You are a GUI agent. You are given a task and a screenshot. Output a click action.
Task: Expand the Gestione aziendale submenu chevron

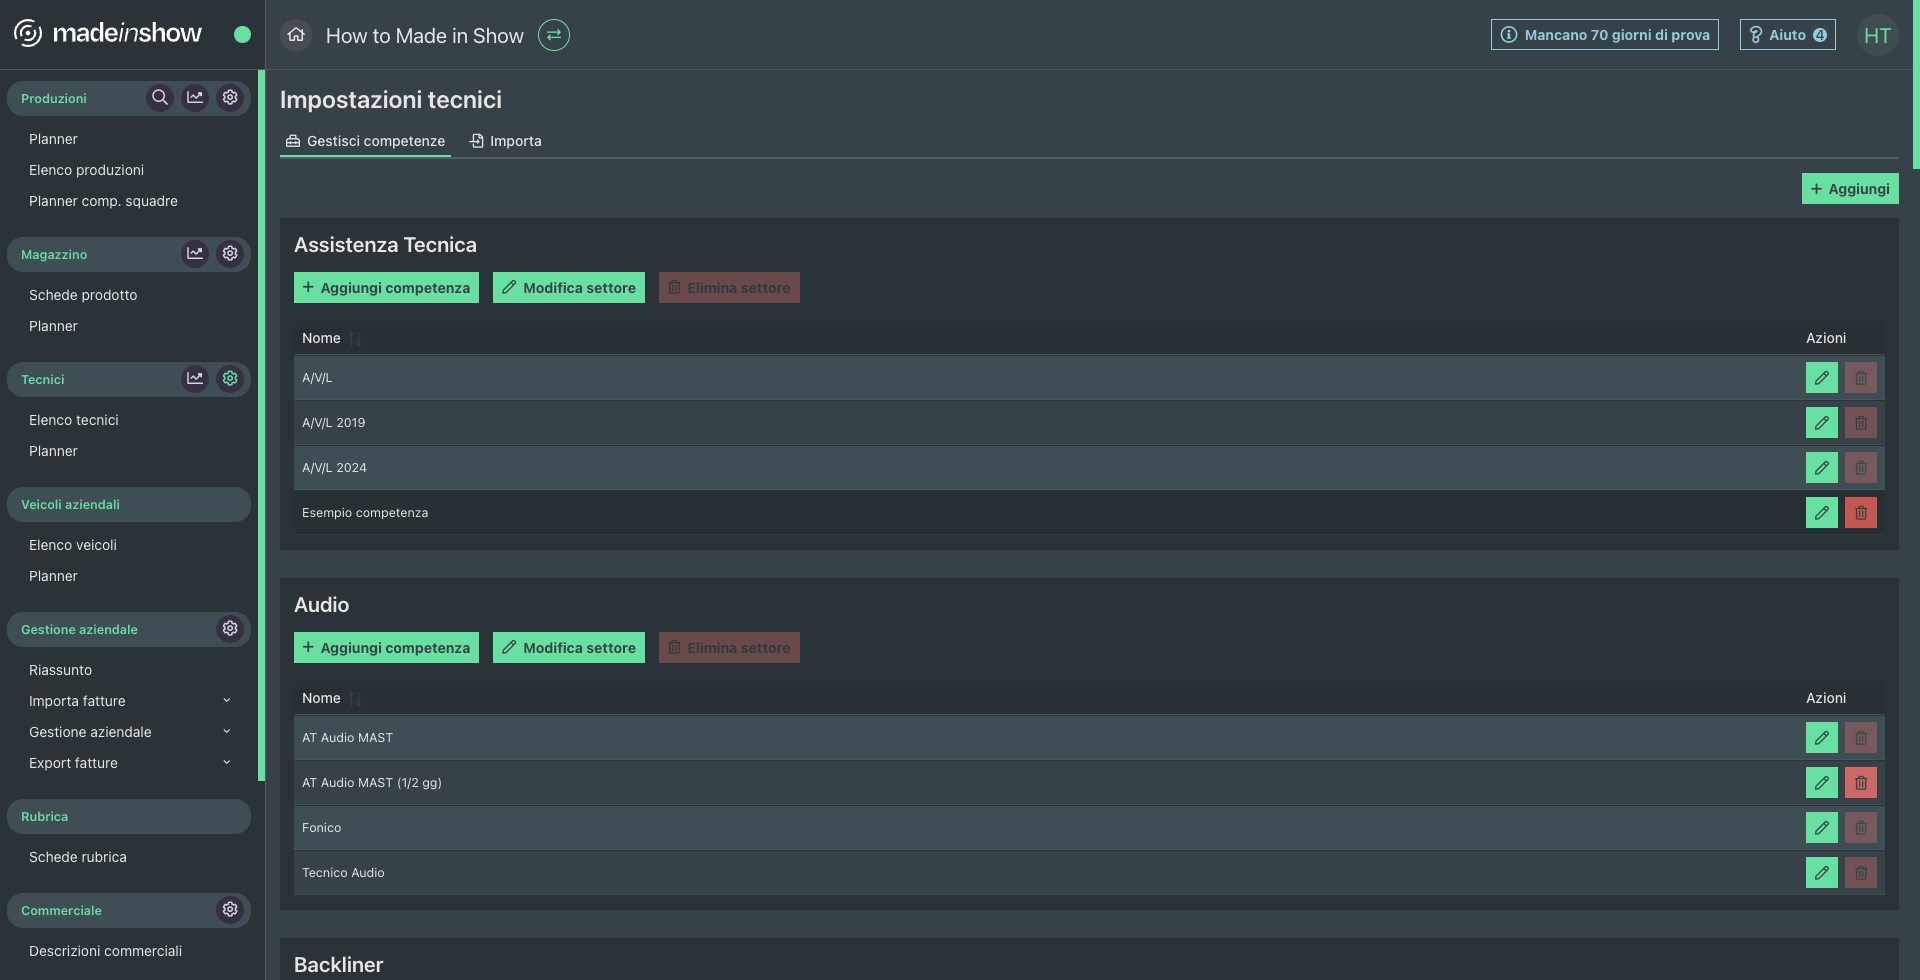tap(227, 732)
